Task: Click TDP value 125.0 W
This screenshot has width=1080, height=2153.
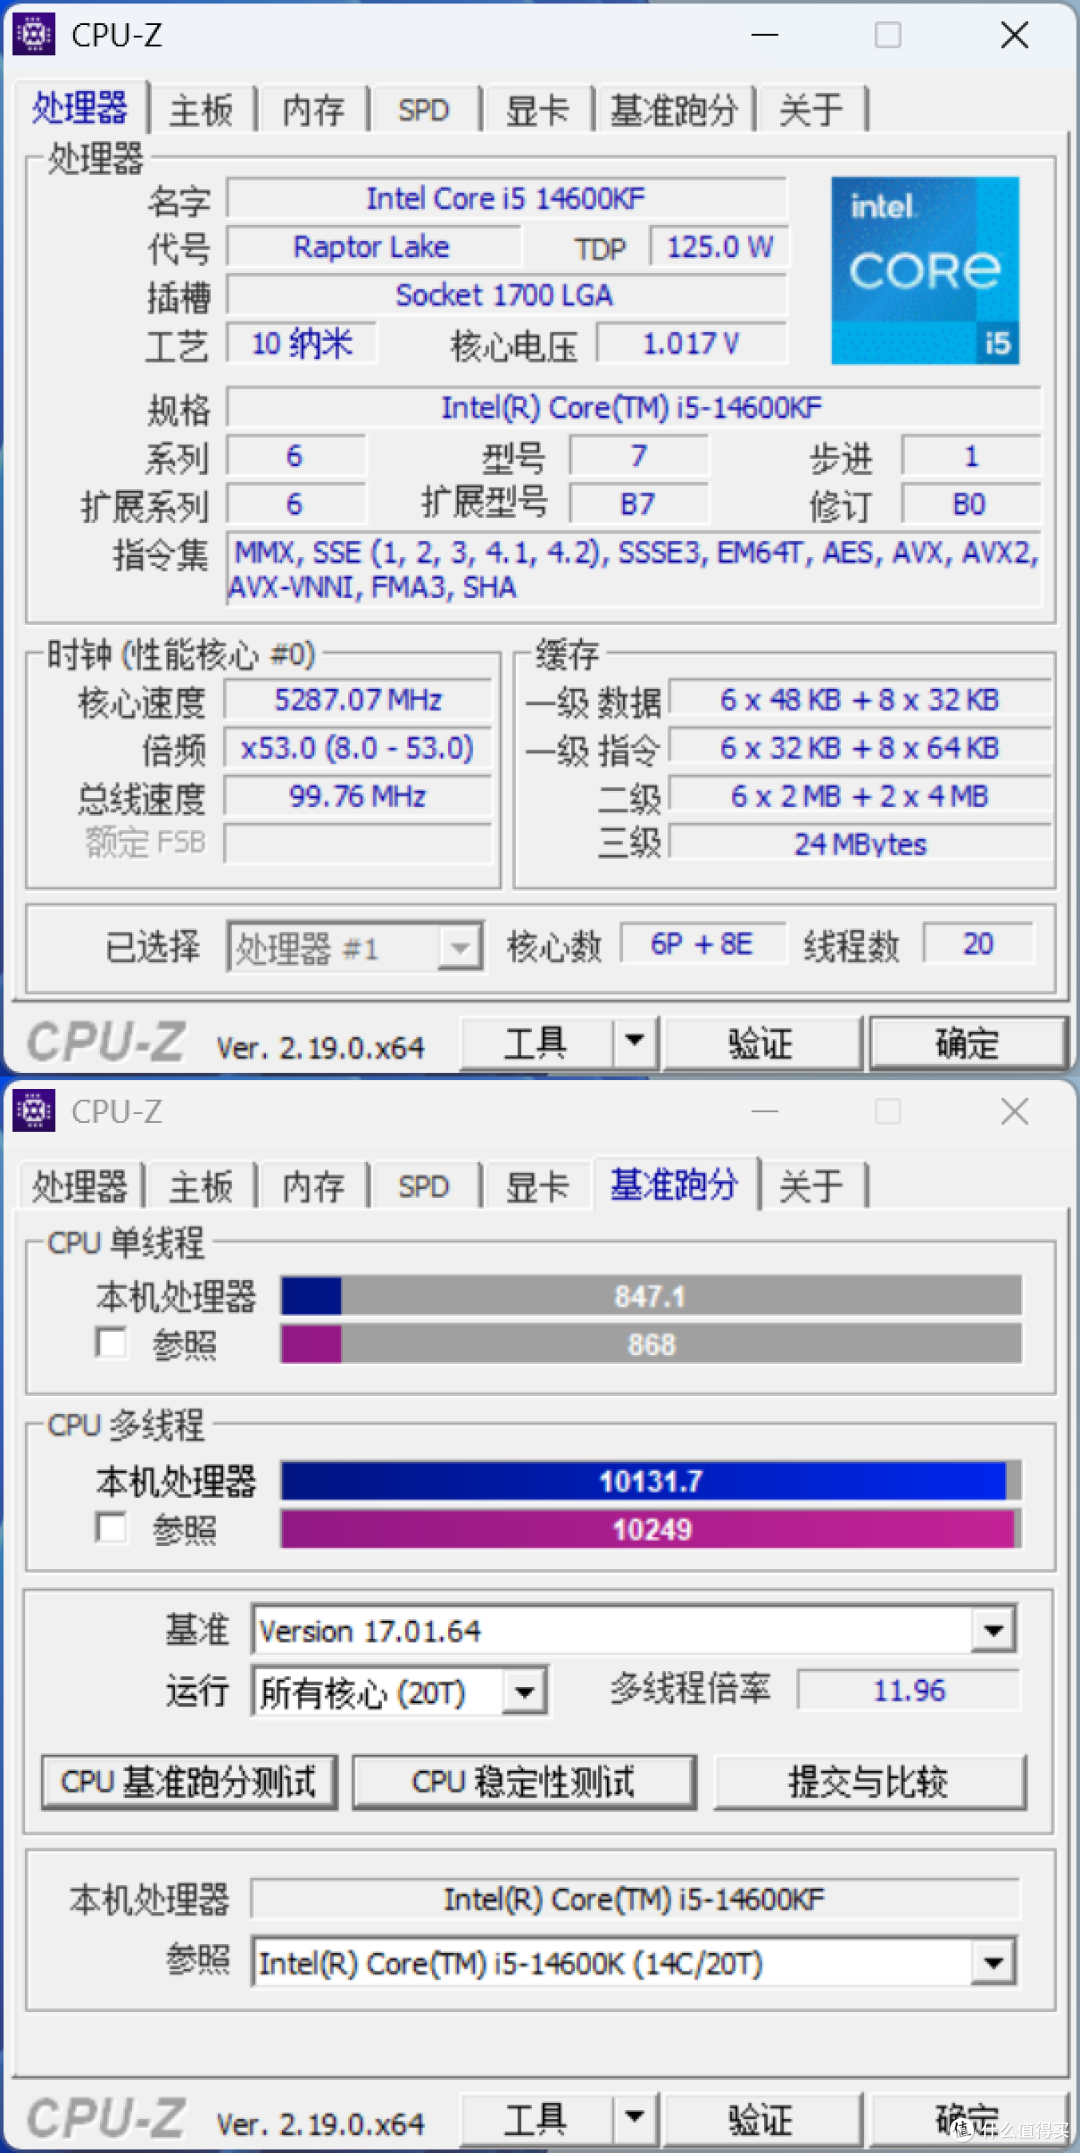Action: [x=719, y=246]
